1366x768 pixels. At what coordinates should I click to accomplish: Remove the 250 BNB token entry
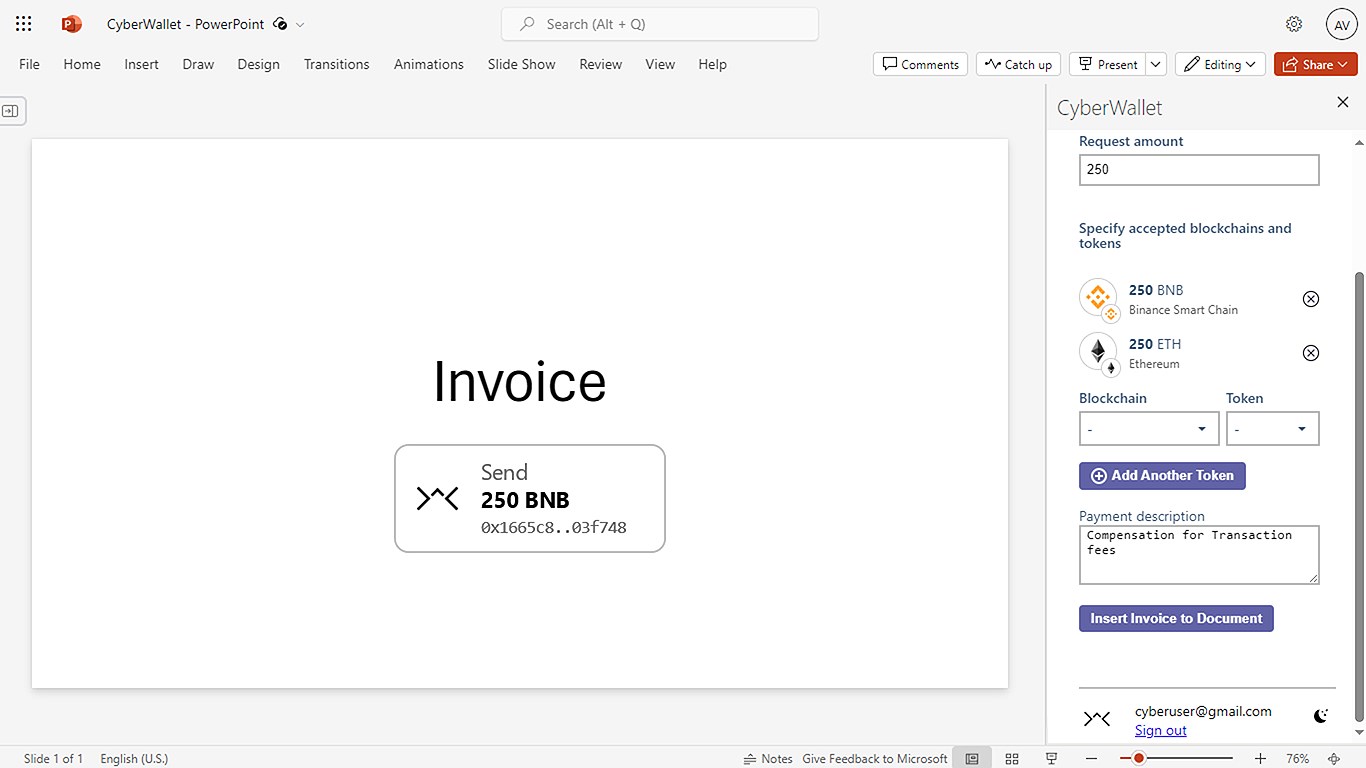1311,299
